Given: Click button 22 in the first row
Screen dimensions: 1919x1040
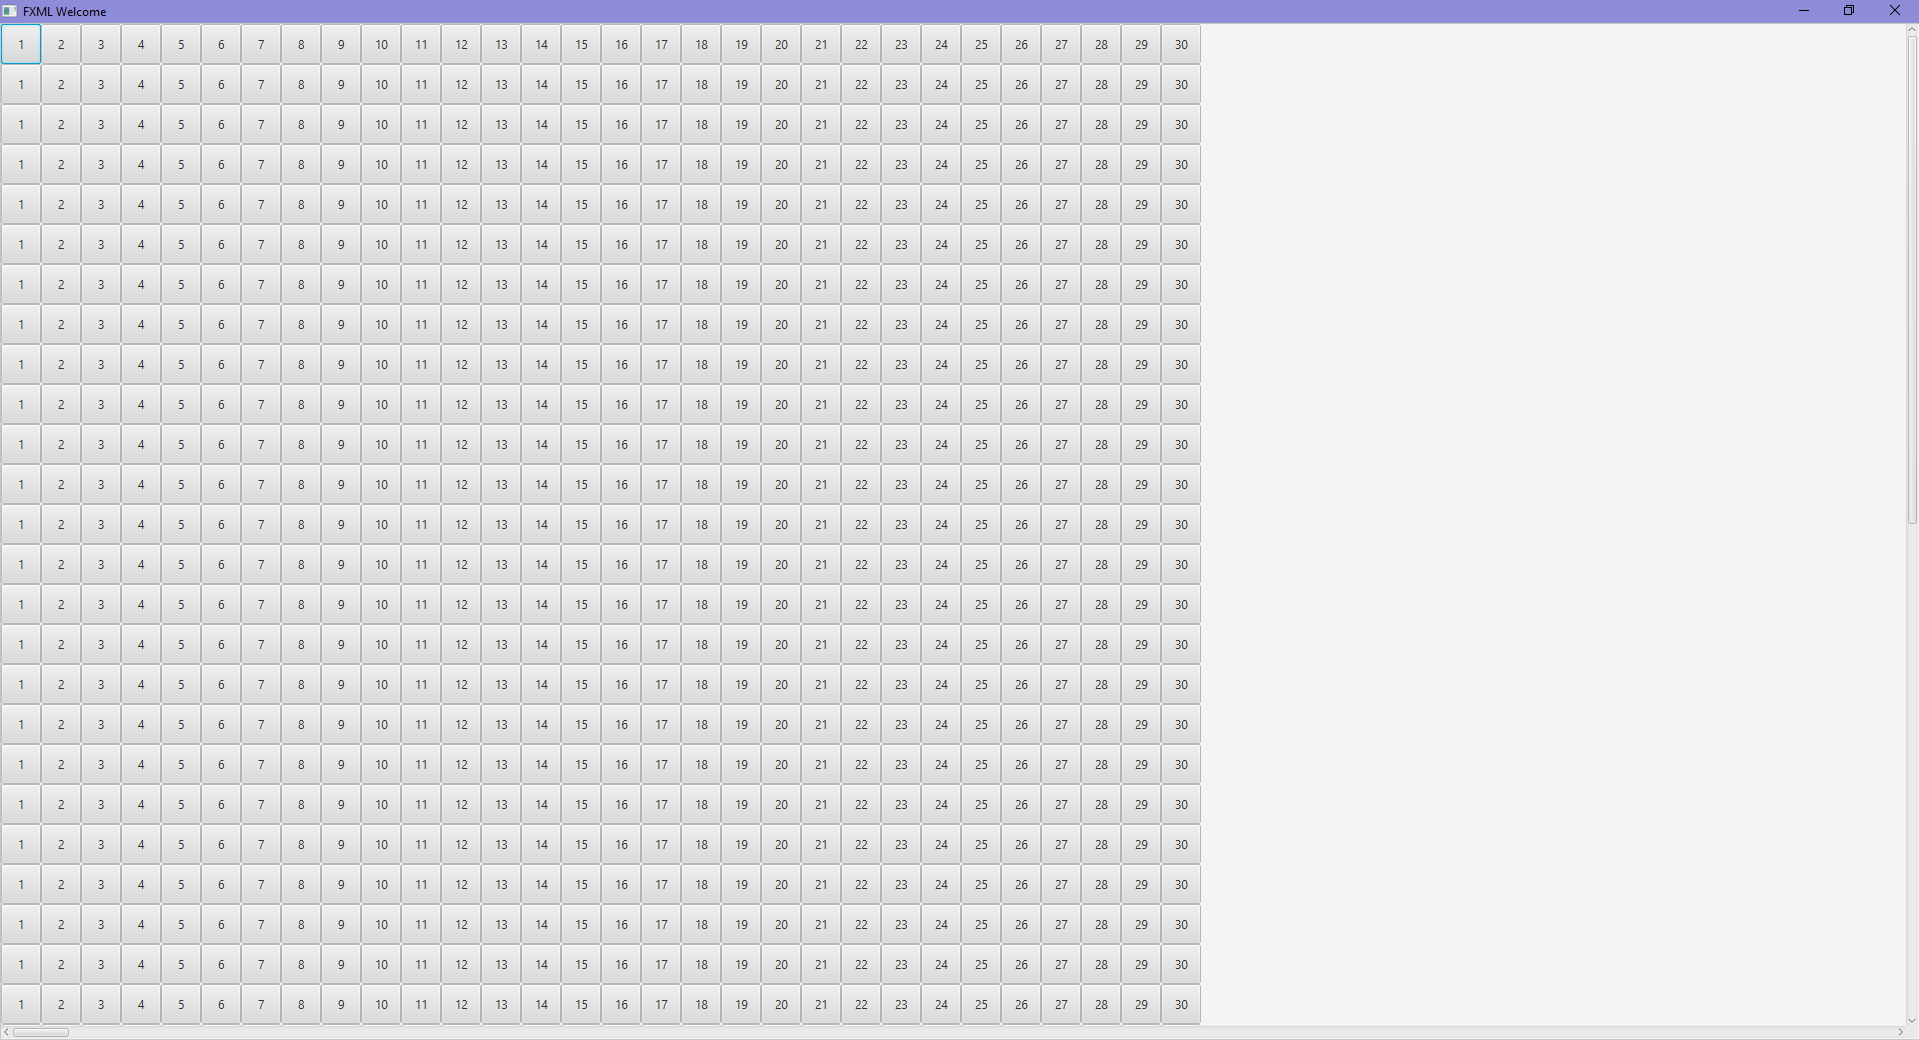Looking at the screenshot, I should click(861, 44).
